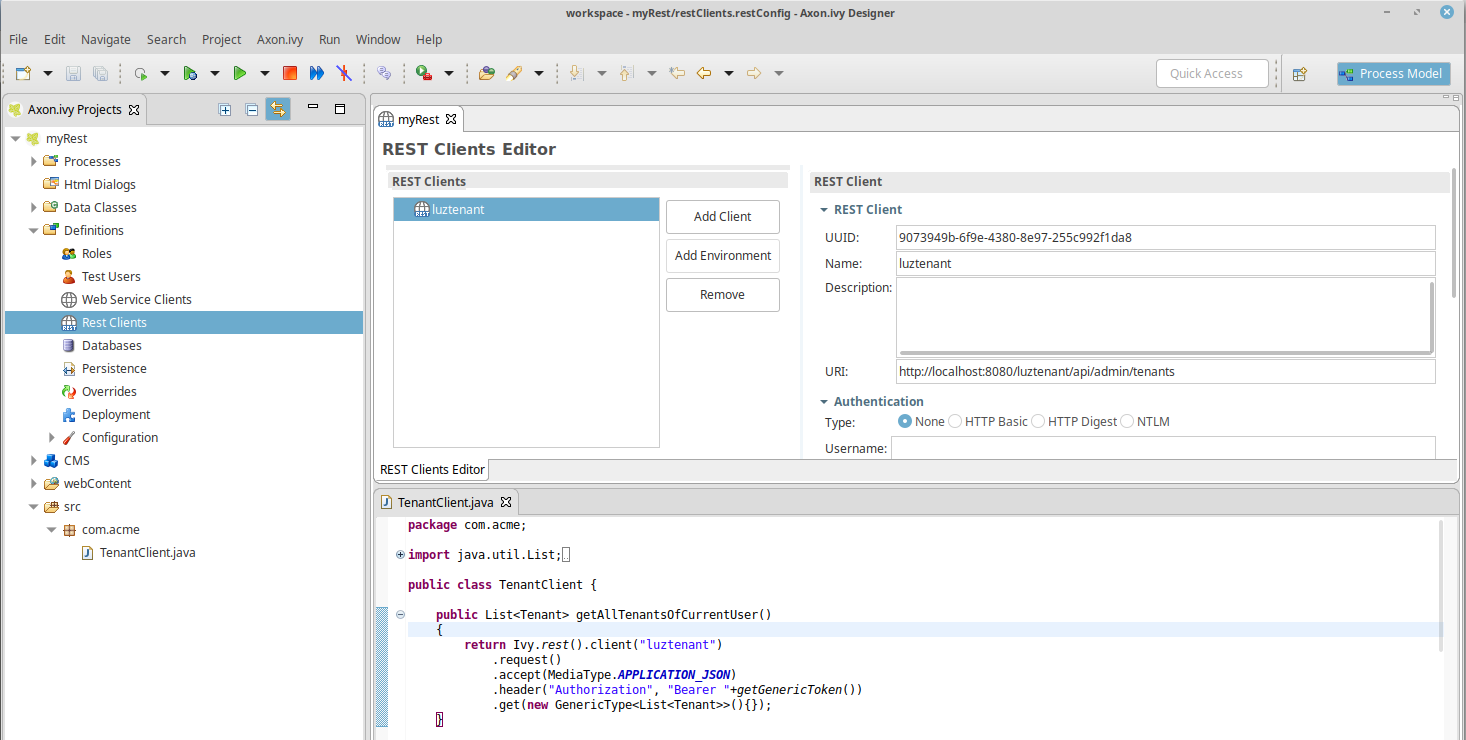Collapse the REST Client section

pyautogui.click(x=824, y=210)
